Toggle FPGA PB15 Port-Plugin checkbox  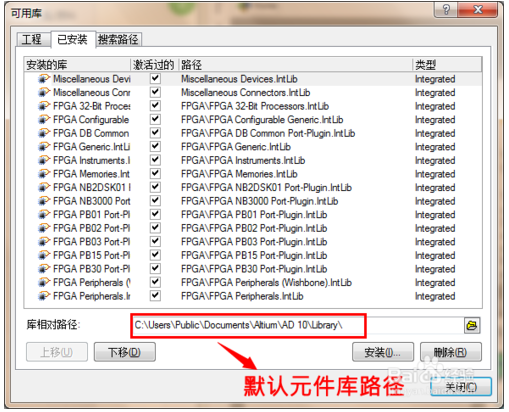click(x=155, y=255)
